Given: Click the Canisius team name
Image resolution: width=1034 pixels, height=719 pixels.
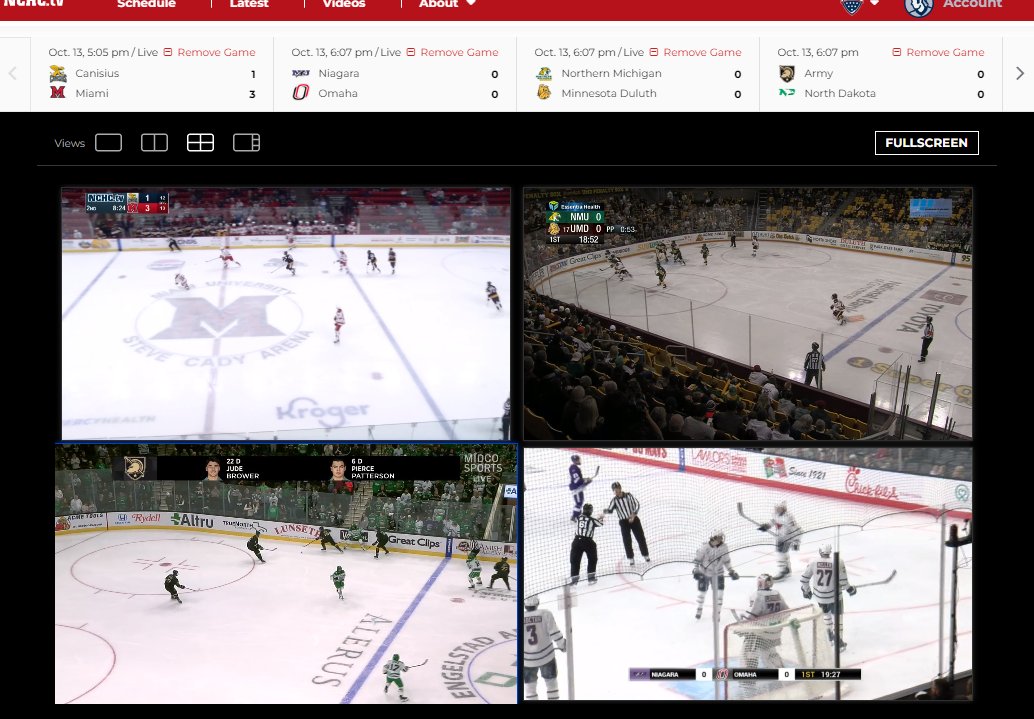Looking at the screenshot, I should point(97,73).
